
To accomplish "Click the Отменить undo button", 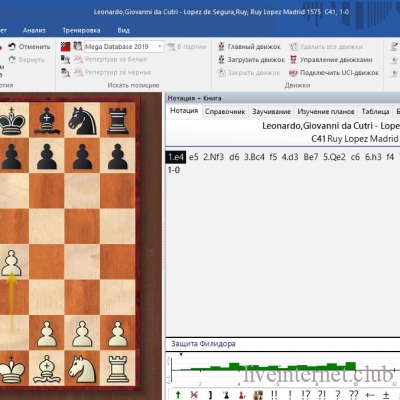I will [x=29, y=47].
